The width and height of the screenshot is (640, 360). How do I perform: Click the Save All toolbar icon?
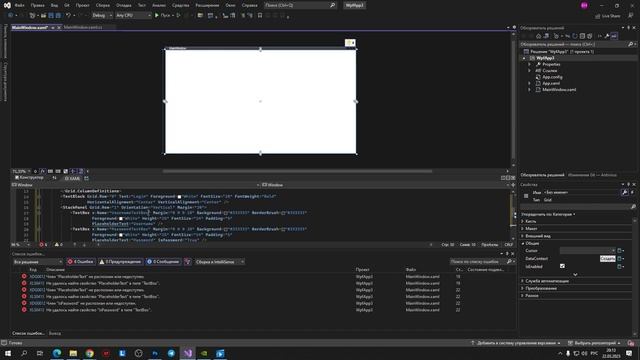pyautogui.click(x=58, y=16)
